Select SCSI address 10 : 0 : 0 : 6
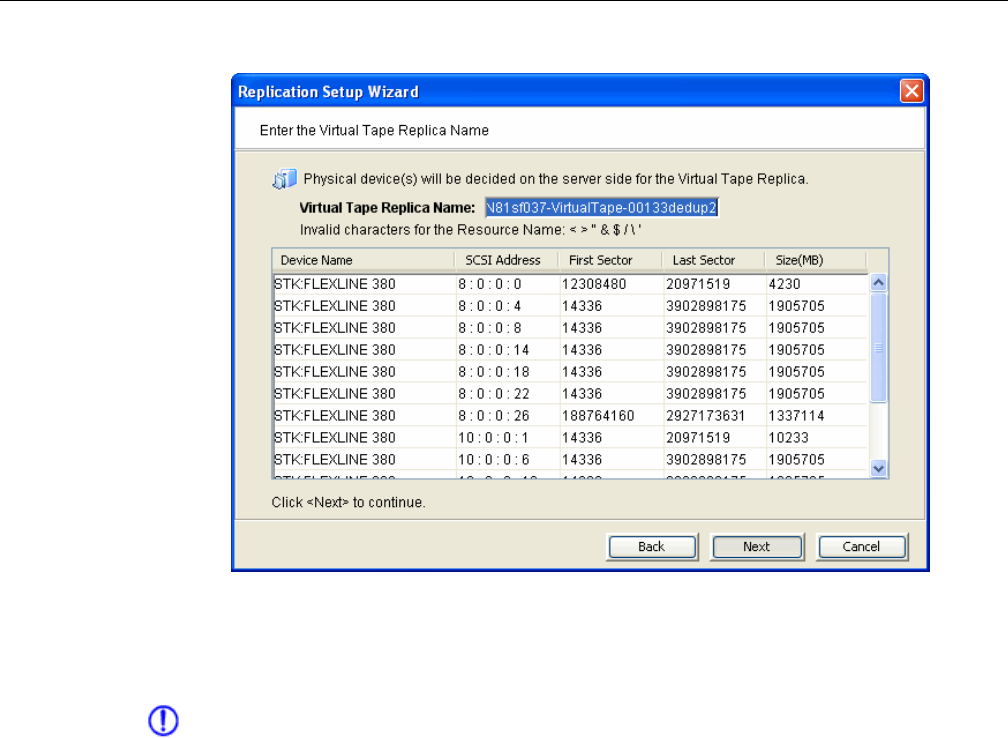Viewport: 1008px width, 738px height. click(x=494, y=459)
